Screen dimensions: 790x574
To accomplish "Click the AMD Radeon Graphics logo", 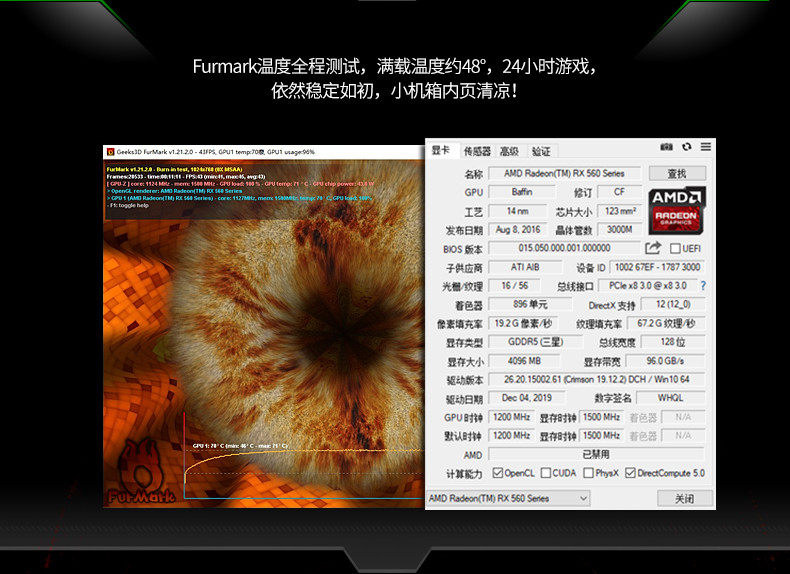I will [x=676, y=211].
